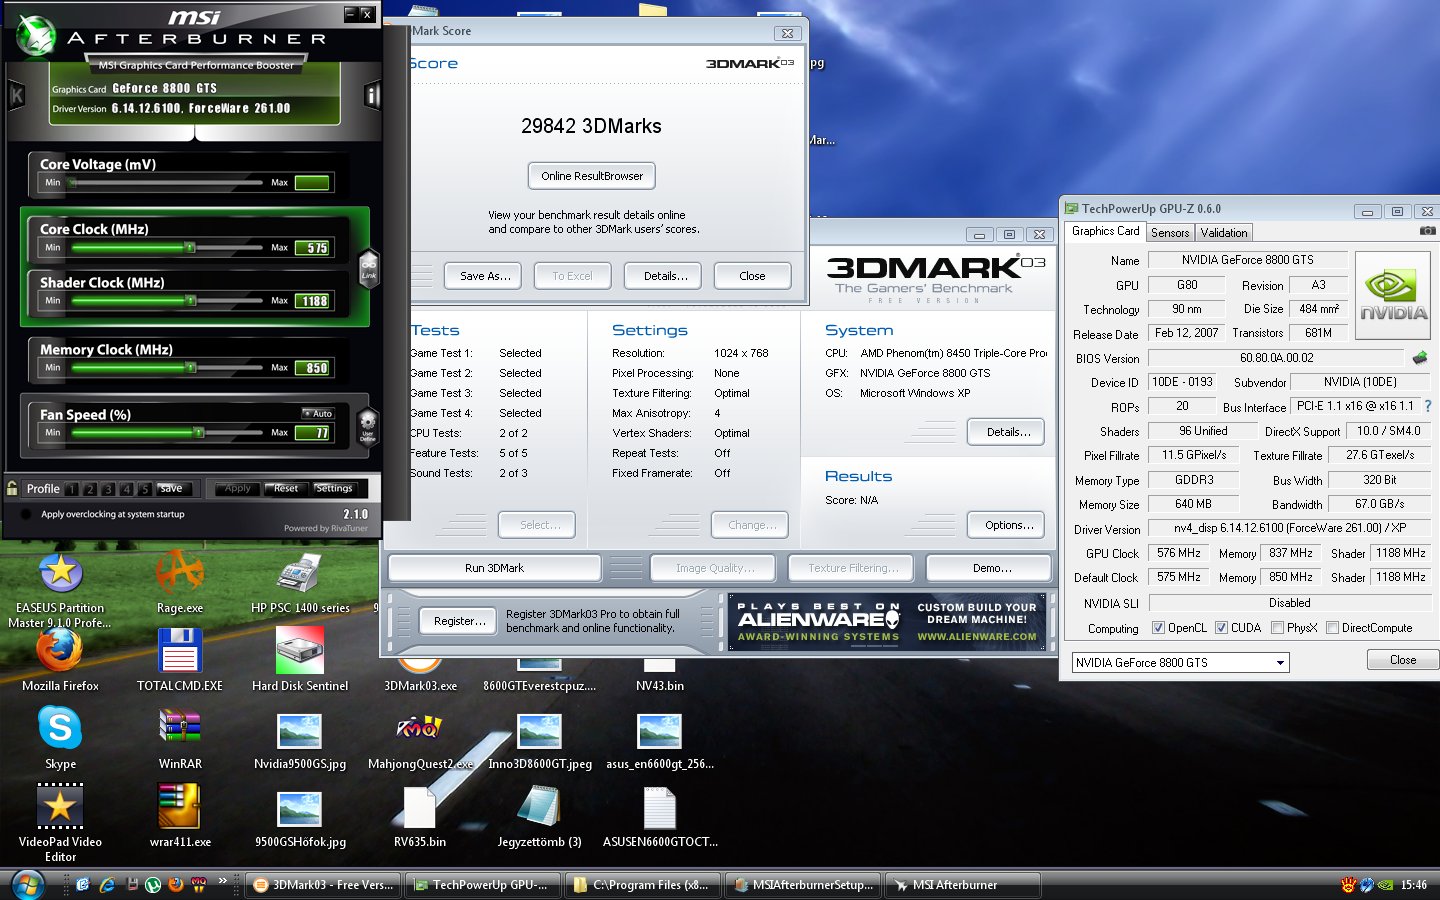Click Save As in the 3DMark Score dialog
Image resolution: width=1440 pixels, height=900 pixels.
tap(484, 276)
